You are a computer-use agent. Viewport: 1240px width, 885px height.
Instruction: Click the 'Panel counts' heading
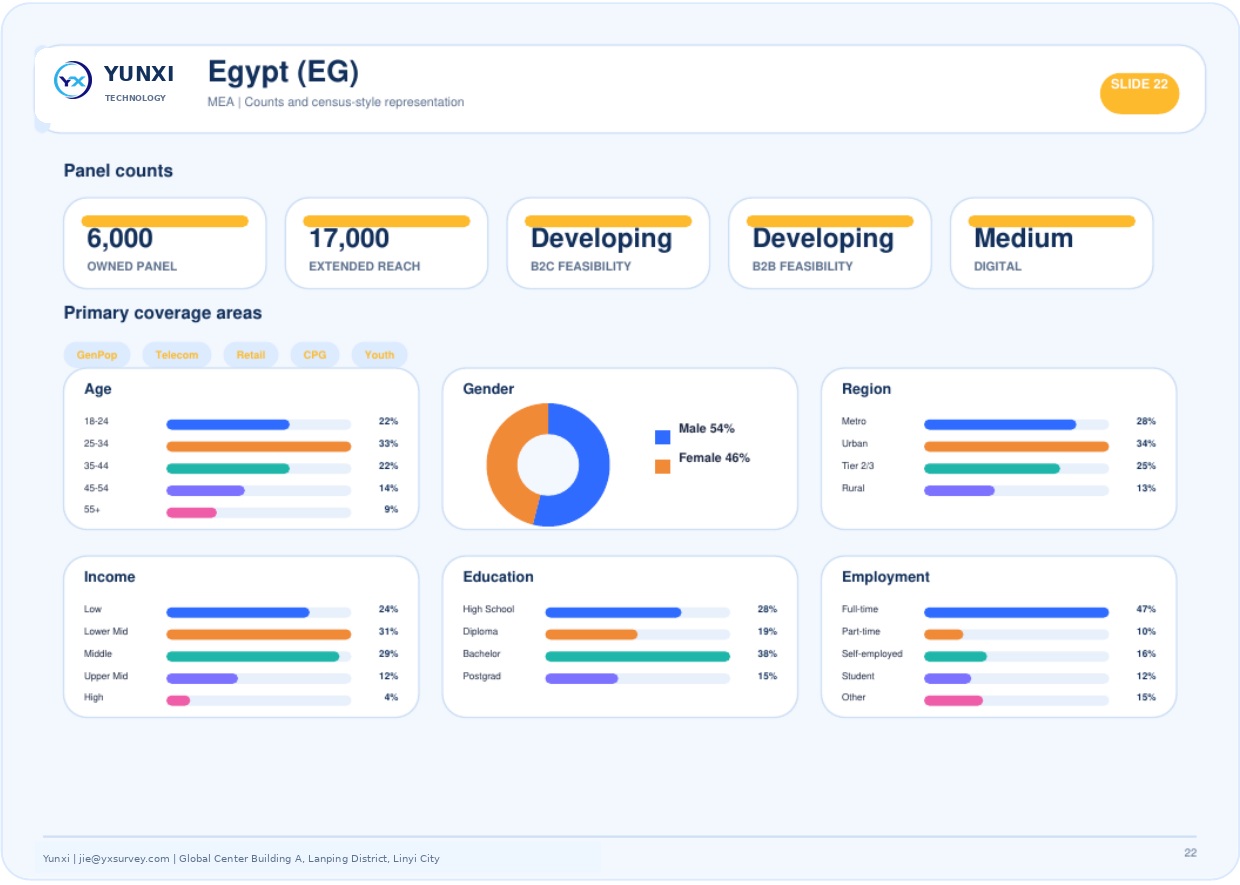pyautogui.click(x=118, y=171)
